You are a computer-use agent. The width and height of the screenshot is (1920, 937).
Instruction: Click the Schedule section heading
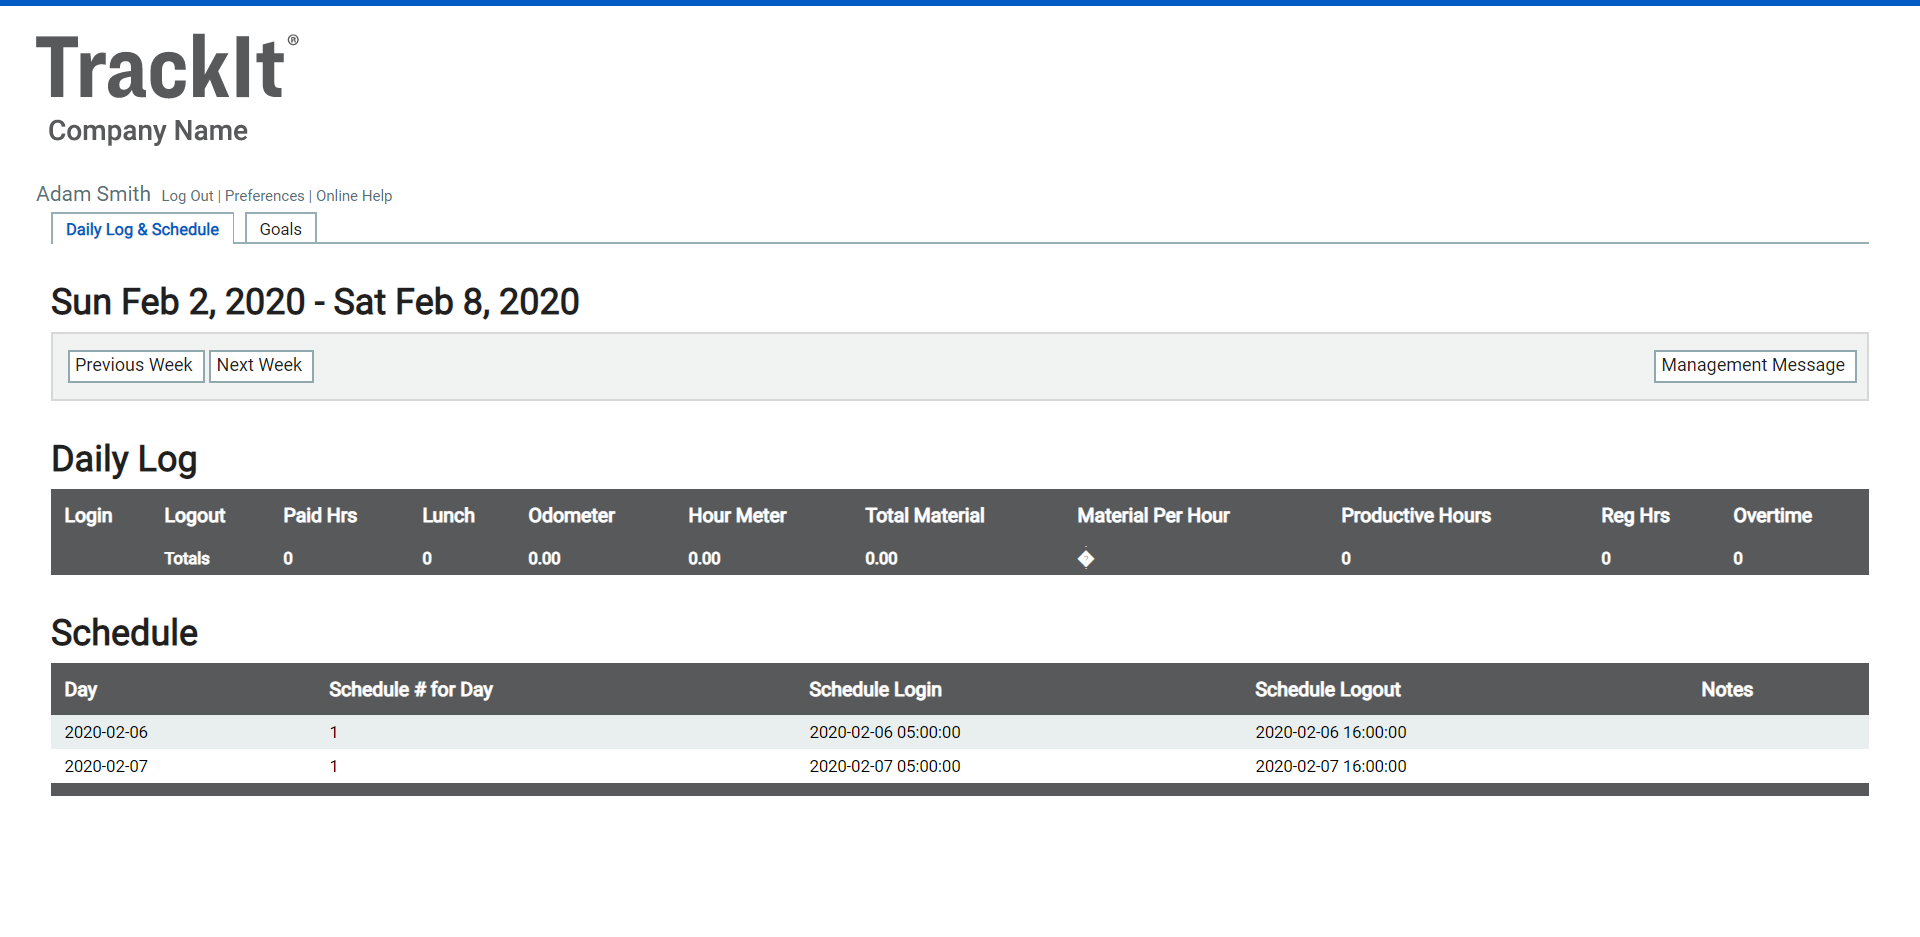(125, 633)
